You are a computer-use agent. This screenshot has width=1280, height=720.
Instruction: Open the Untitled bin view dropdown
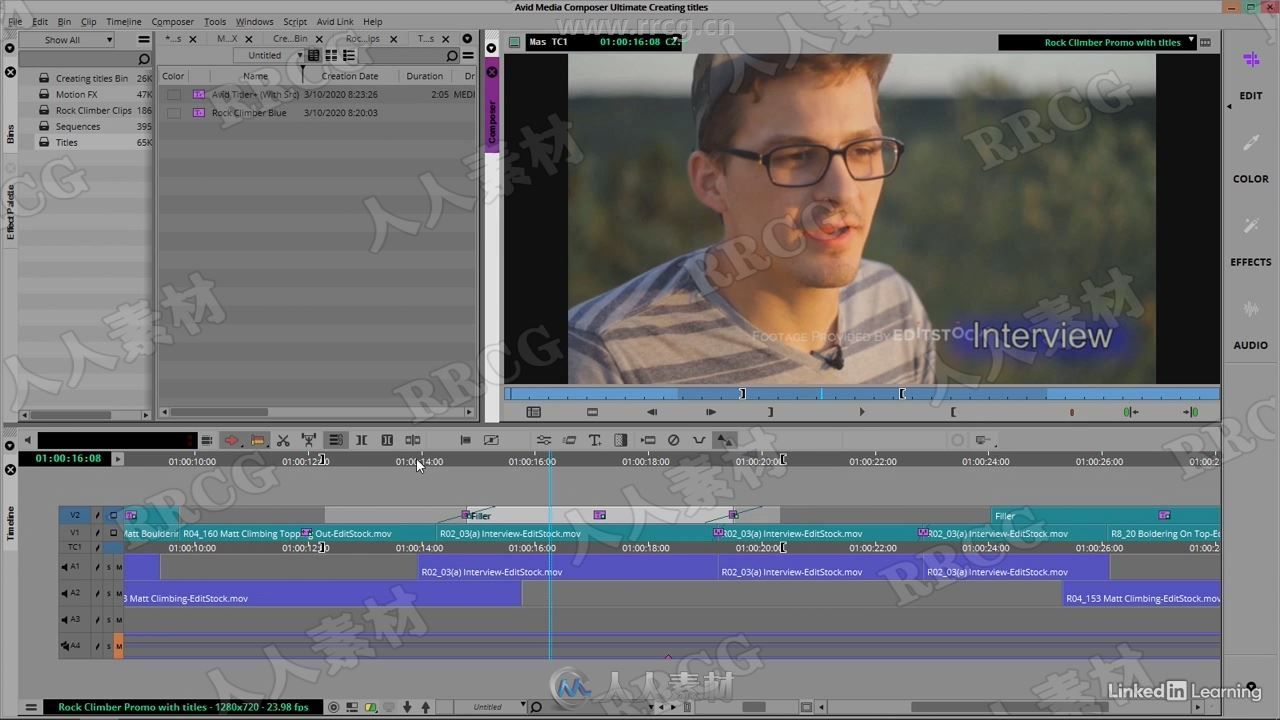(x=270, y=56)
